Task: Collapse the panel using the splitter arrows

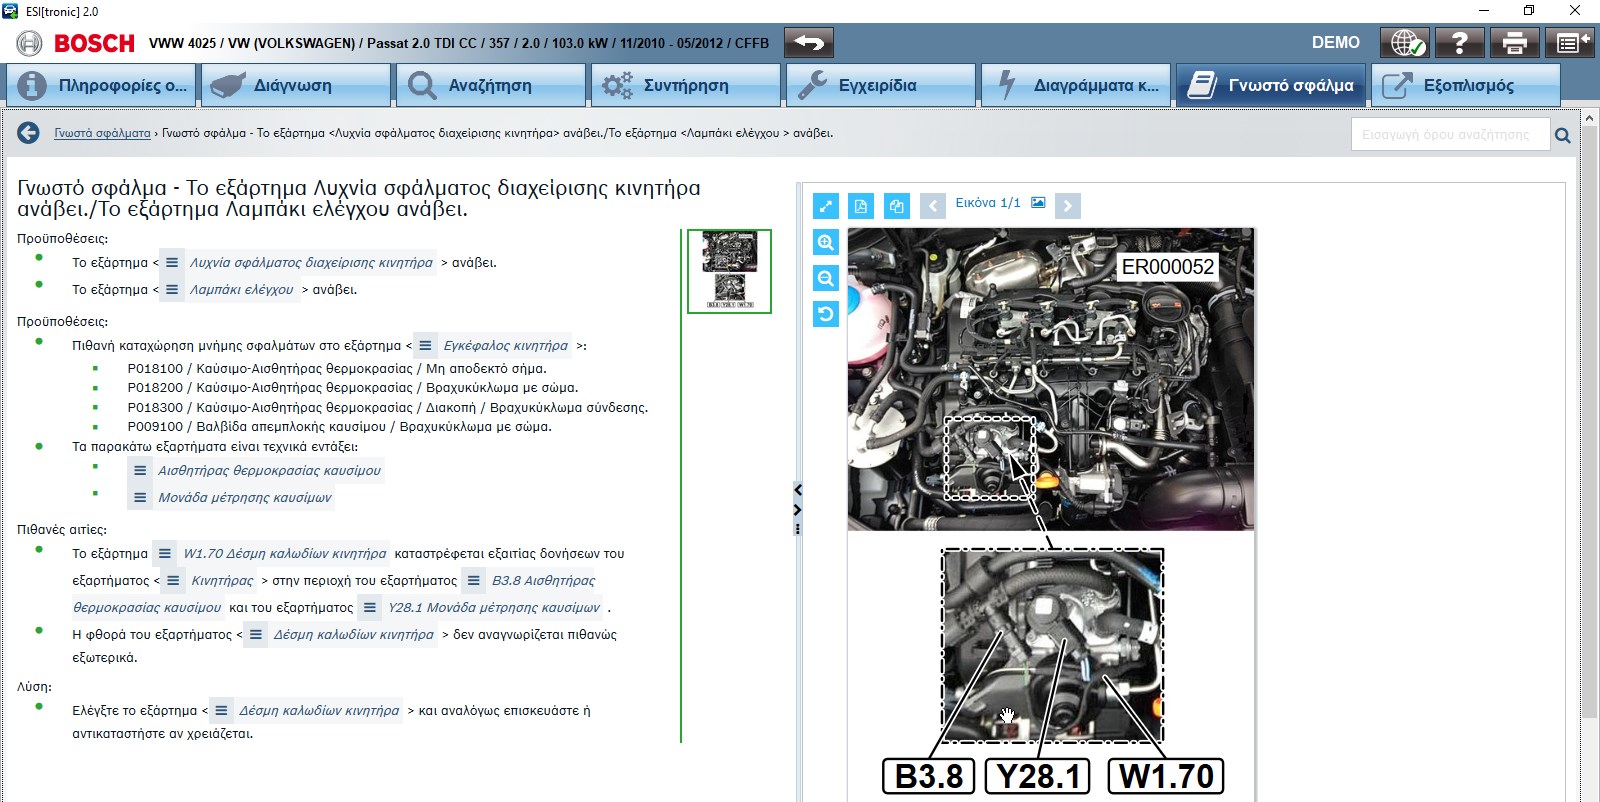Action: [797, 500]
